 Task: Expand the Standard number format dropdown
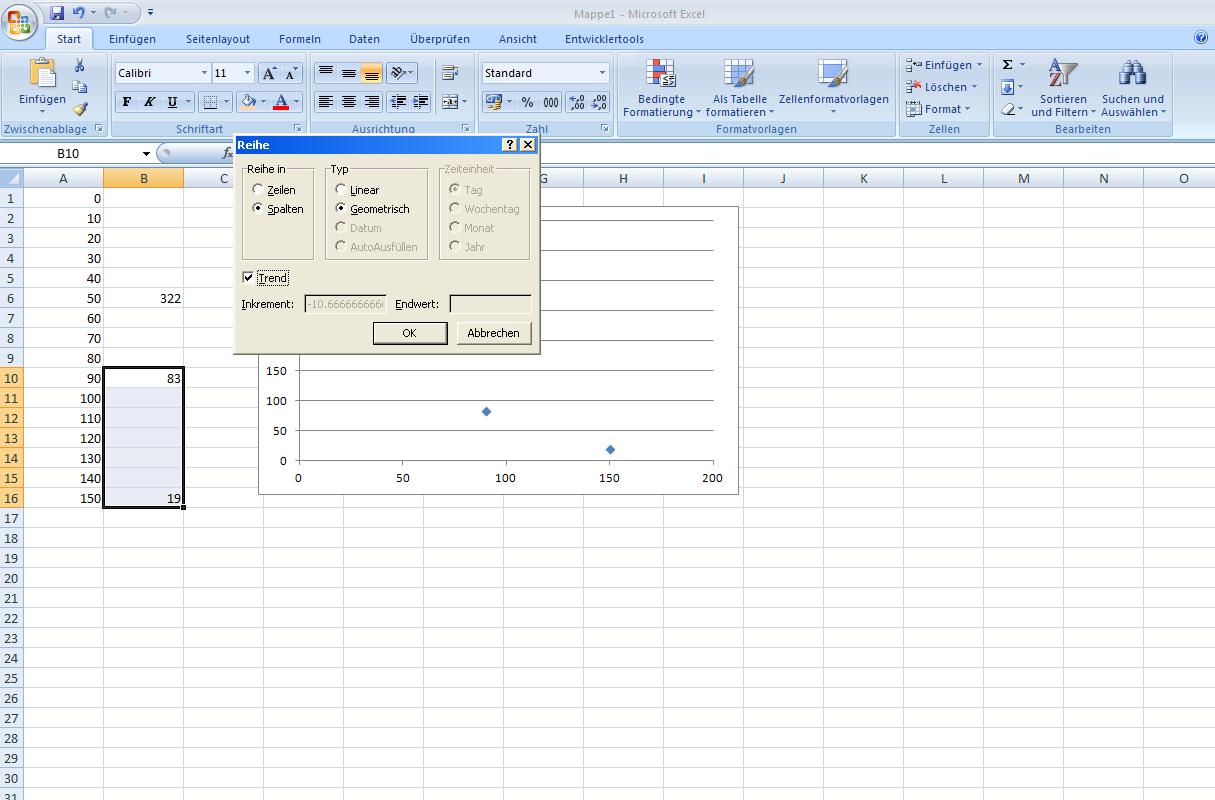point(602,73)
